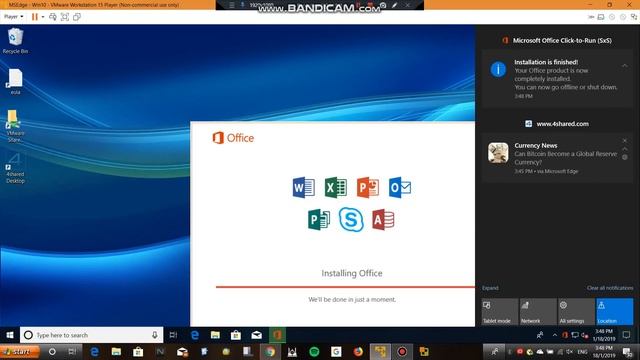The height and width of the screenshot is (360, 640).
Task: Click the microphone icon in search box
Action: [x=155, y=335]
